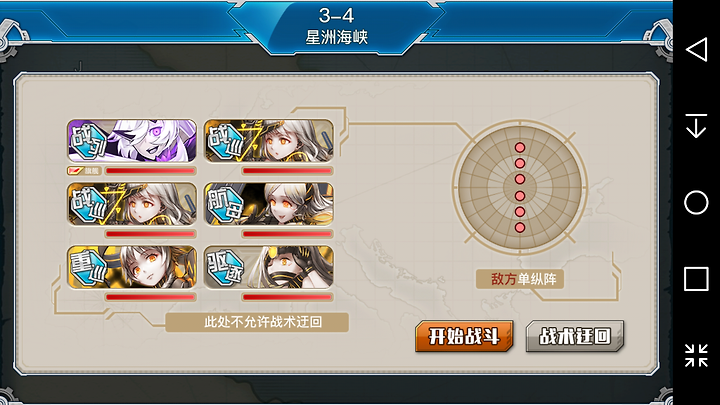Click the 战术迂回 tactical detour button
Viewport: 720px width, 405px height.
575,336
